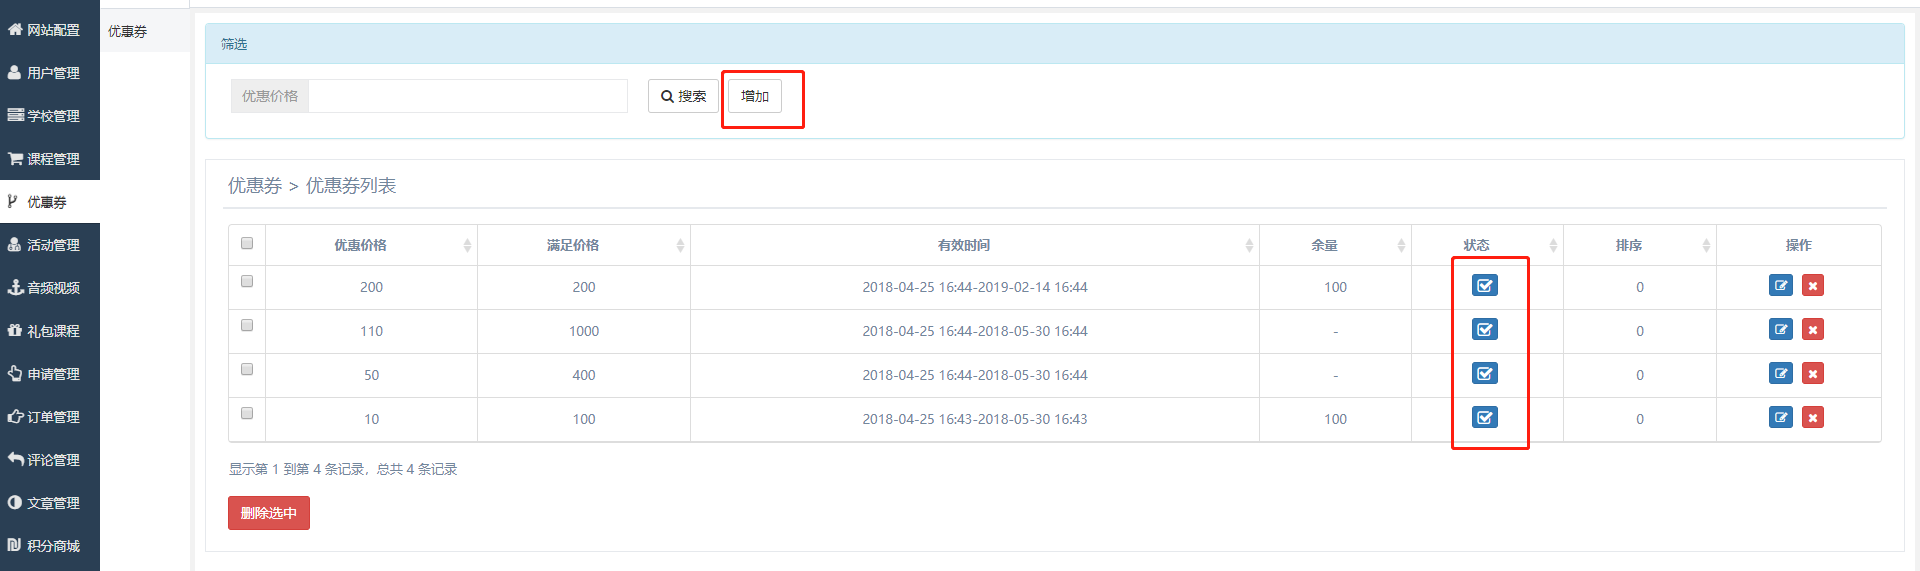Check the select-all checkbox in table header

(247, 243)
